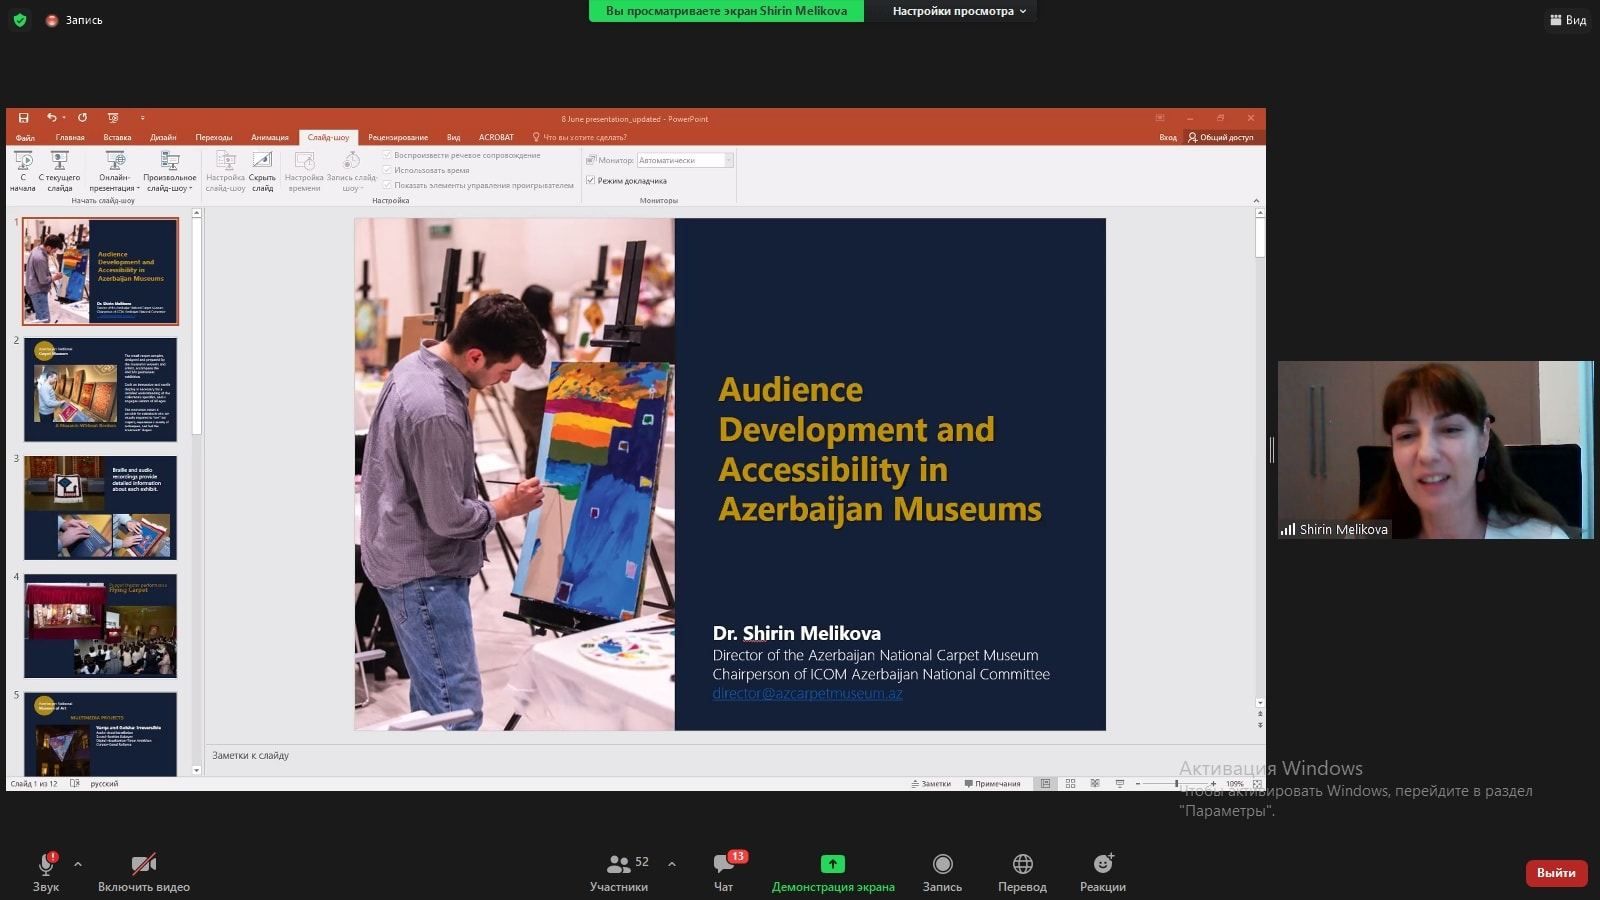Image resolution: width=1600 pixels, height=900 pixels.
Task: Toggle Использовать время checkbox
Action: (x=387, y=170)
